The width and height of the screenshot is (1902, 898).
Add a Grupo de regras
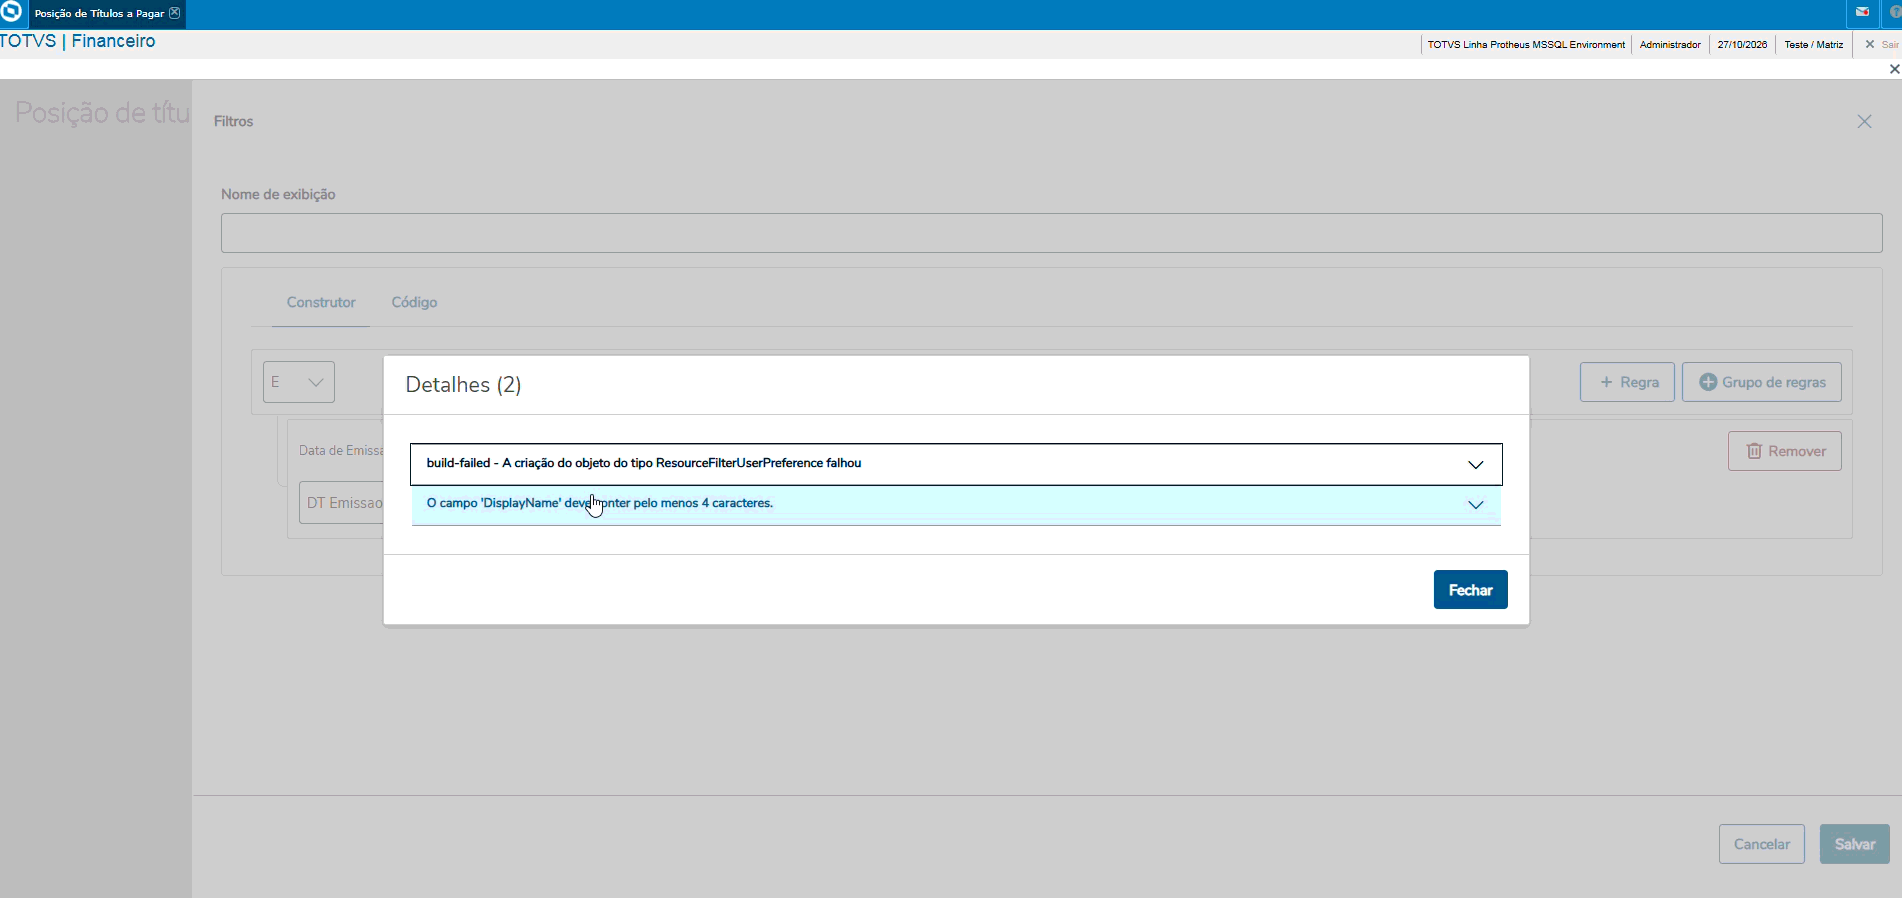point(1762,382)
